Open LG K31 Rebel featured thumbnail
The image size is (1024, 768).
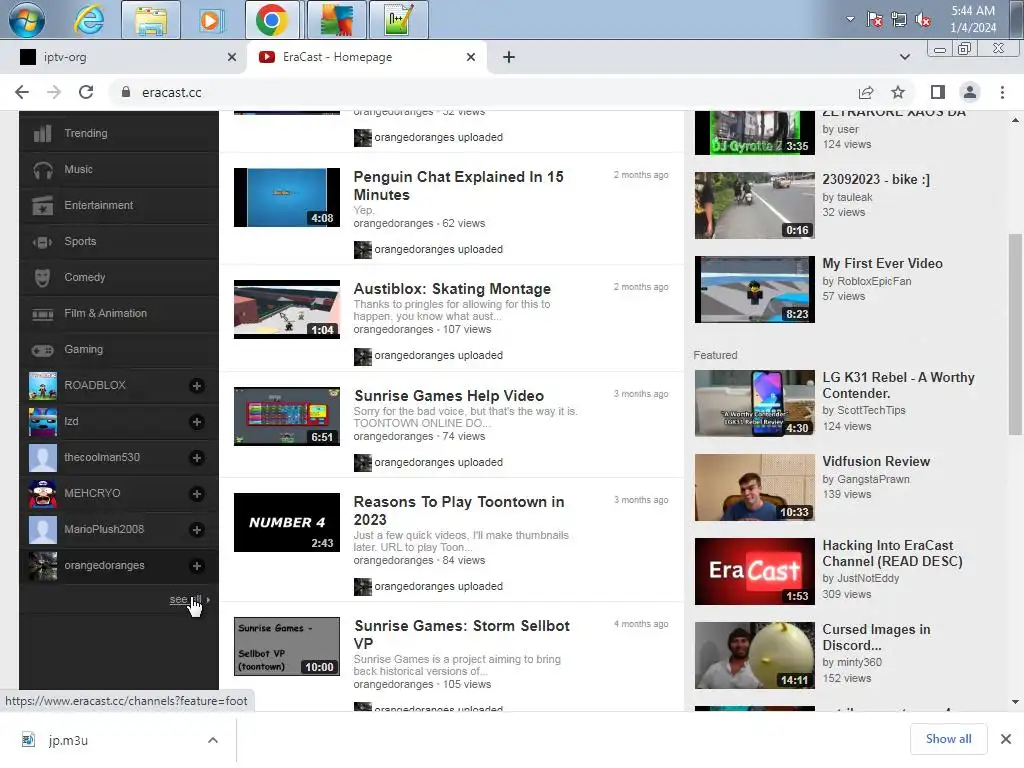754,404
